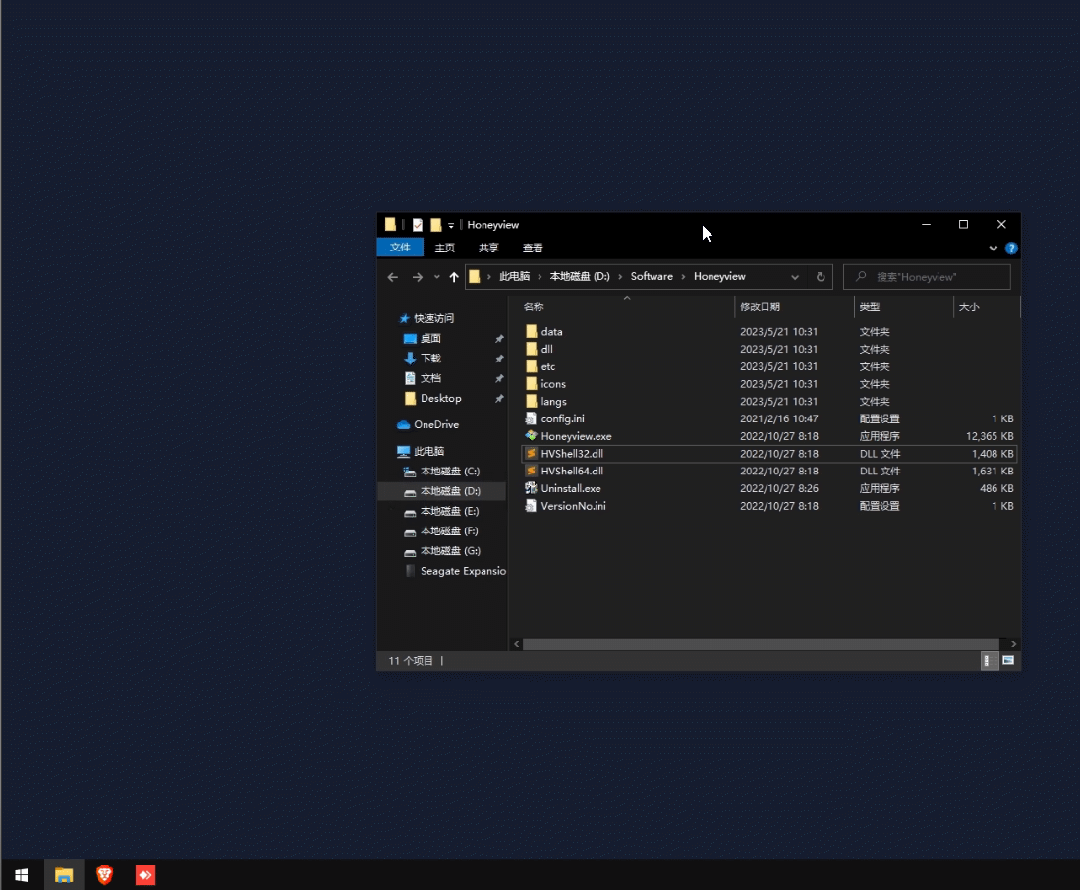Open address bar history dropdown
The height and width of the screenshot is (890, 1080).
[795, 277]
